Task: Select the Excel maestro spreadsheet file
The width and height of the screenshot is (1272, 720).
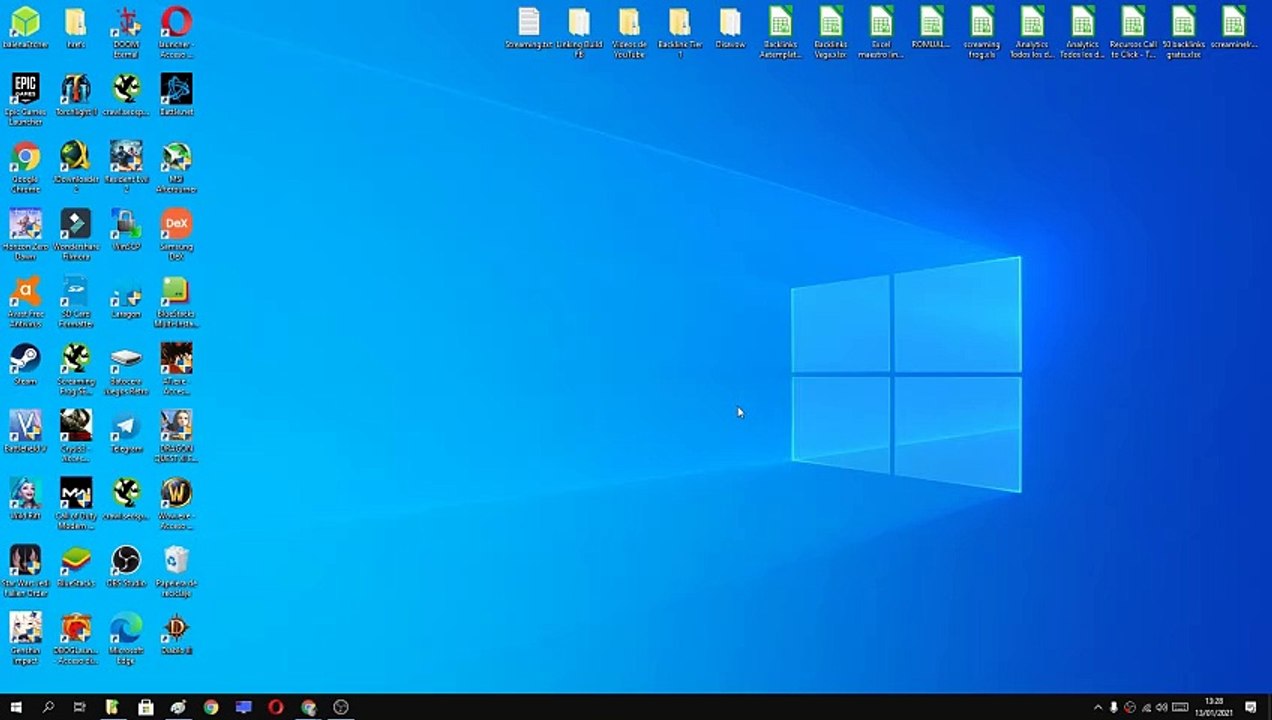Action: [x=881, y=33]
